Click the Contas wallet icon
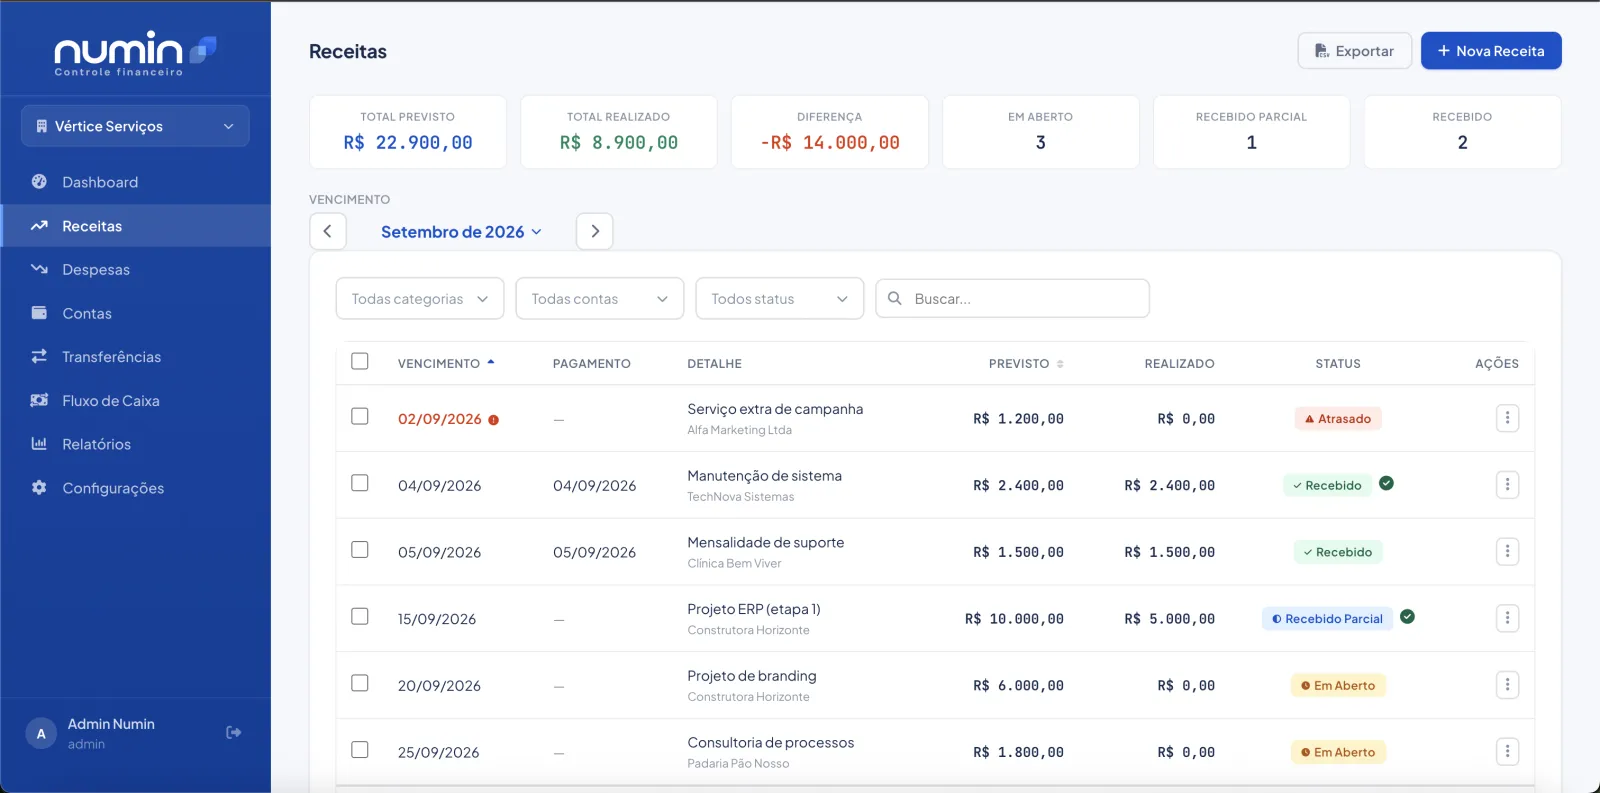This screenshot has width=1600, height=793. 39,313
